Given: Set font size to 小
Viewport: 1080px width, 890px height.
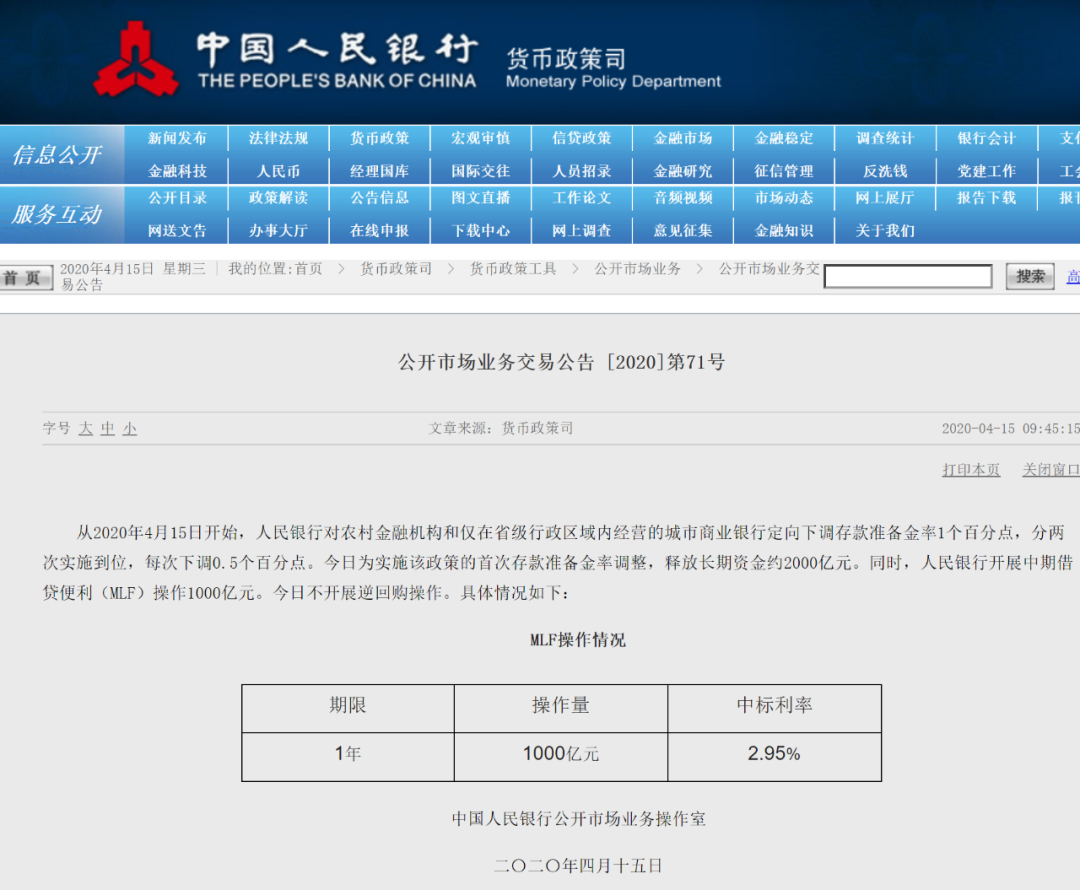Looking at the screenshot, I should (x=129, y=428).
